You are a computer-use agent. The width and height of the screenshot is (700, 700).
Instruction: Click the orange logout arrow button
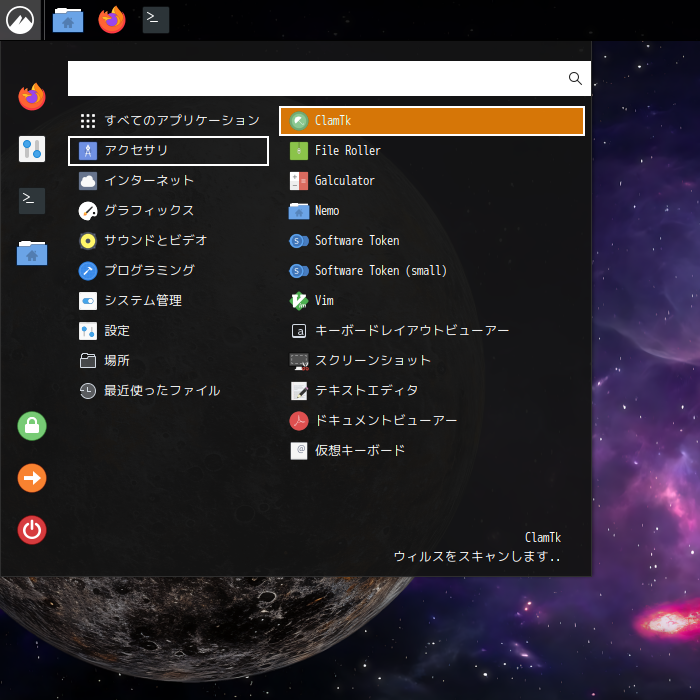[32, 478]
